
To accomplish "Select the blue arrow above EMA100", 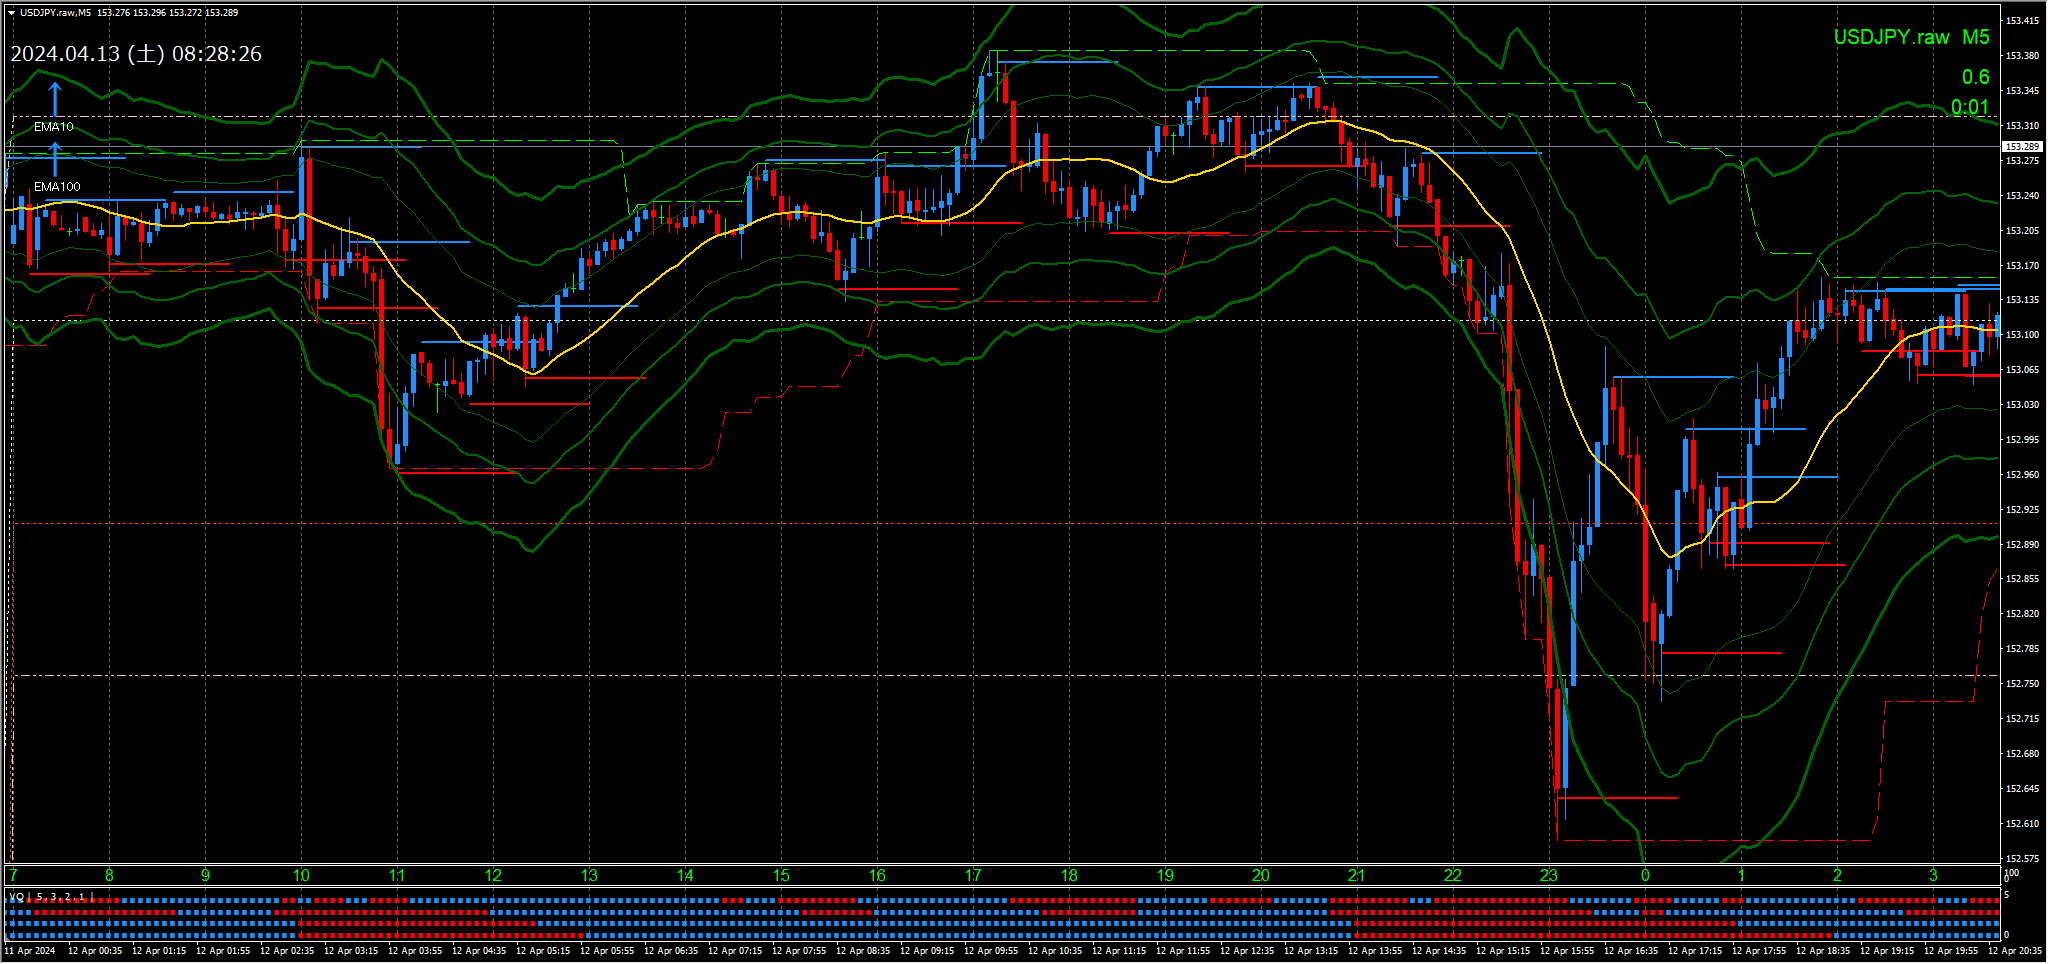I will coord(55,158).
